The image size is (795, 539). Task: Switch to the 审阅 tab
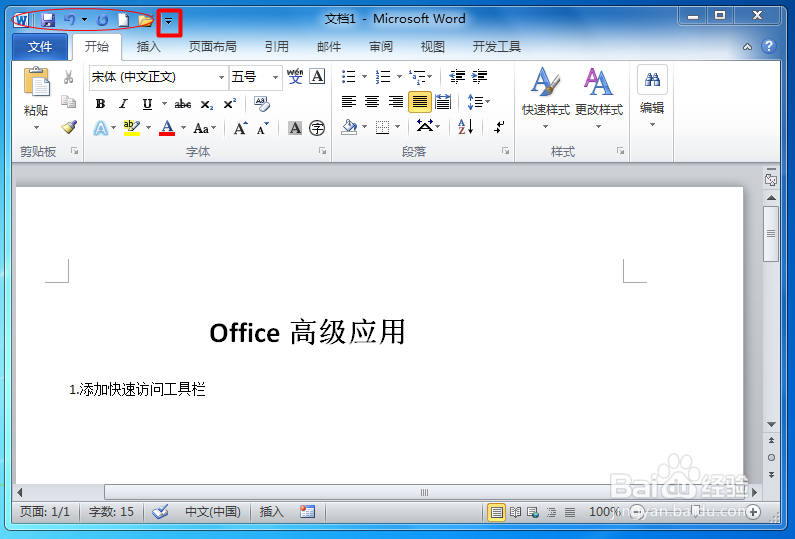pyautogui.click(x=381, y=47)
